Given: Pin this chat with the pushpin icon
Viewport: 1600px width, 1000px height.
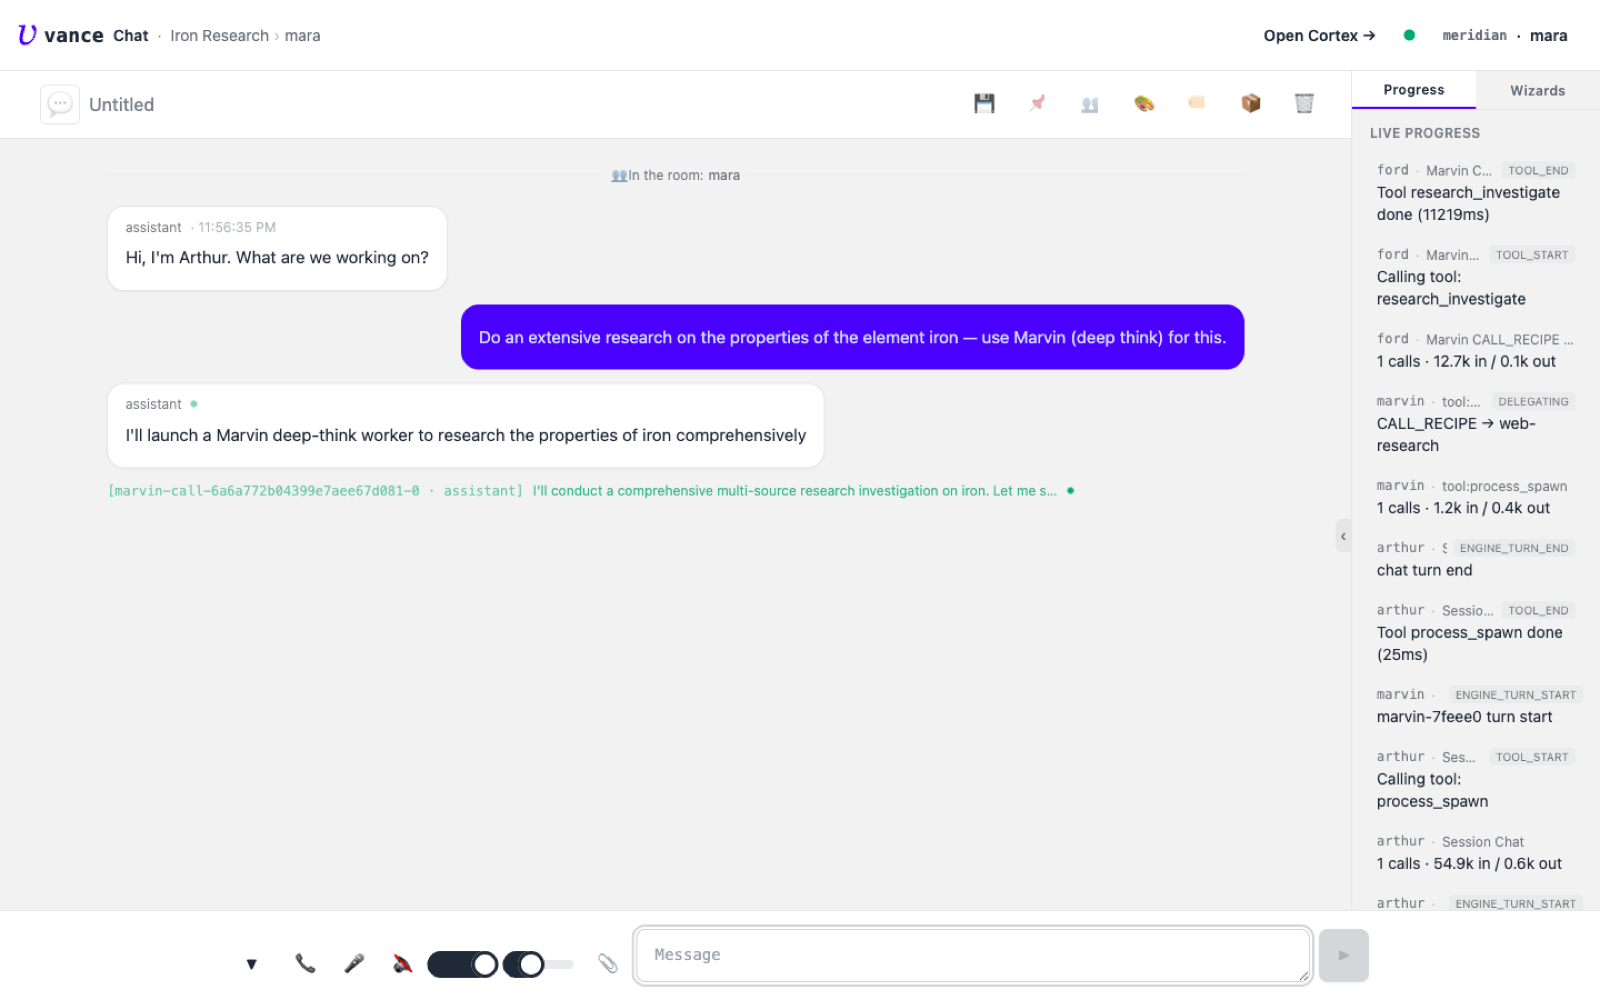Looking at the screenshot, I should tap(1038, 103).
